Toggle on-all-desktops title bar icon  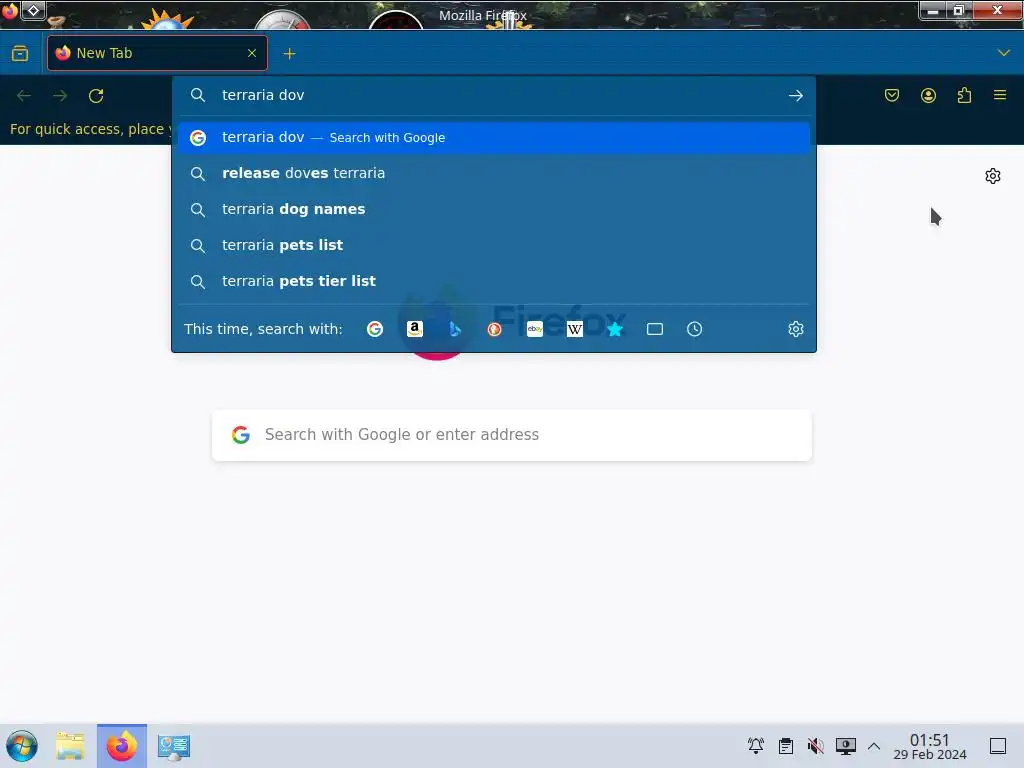click(x=33, y=10)
